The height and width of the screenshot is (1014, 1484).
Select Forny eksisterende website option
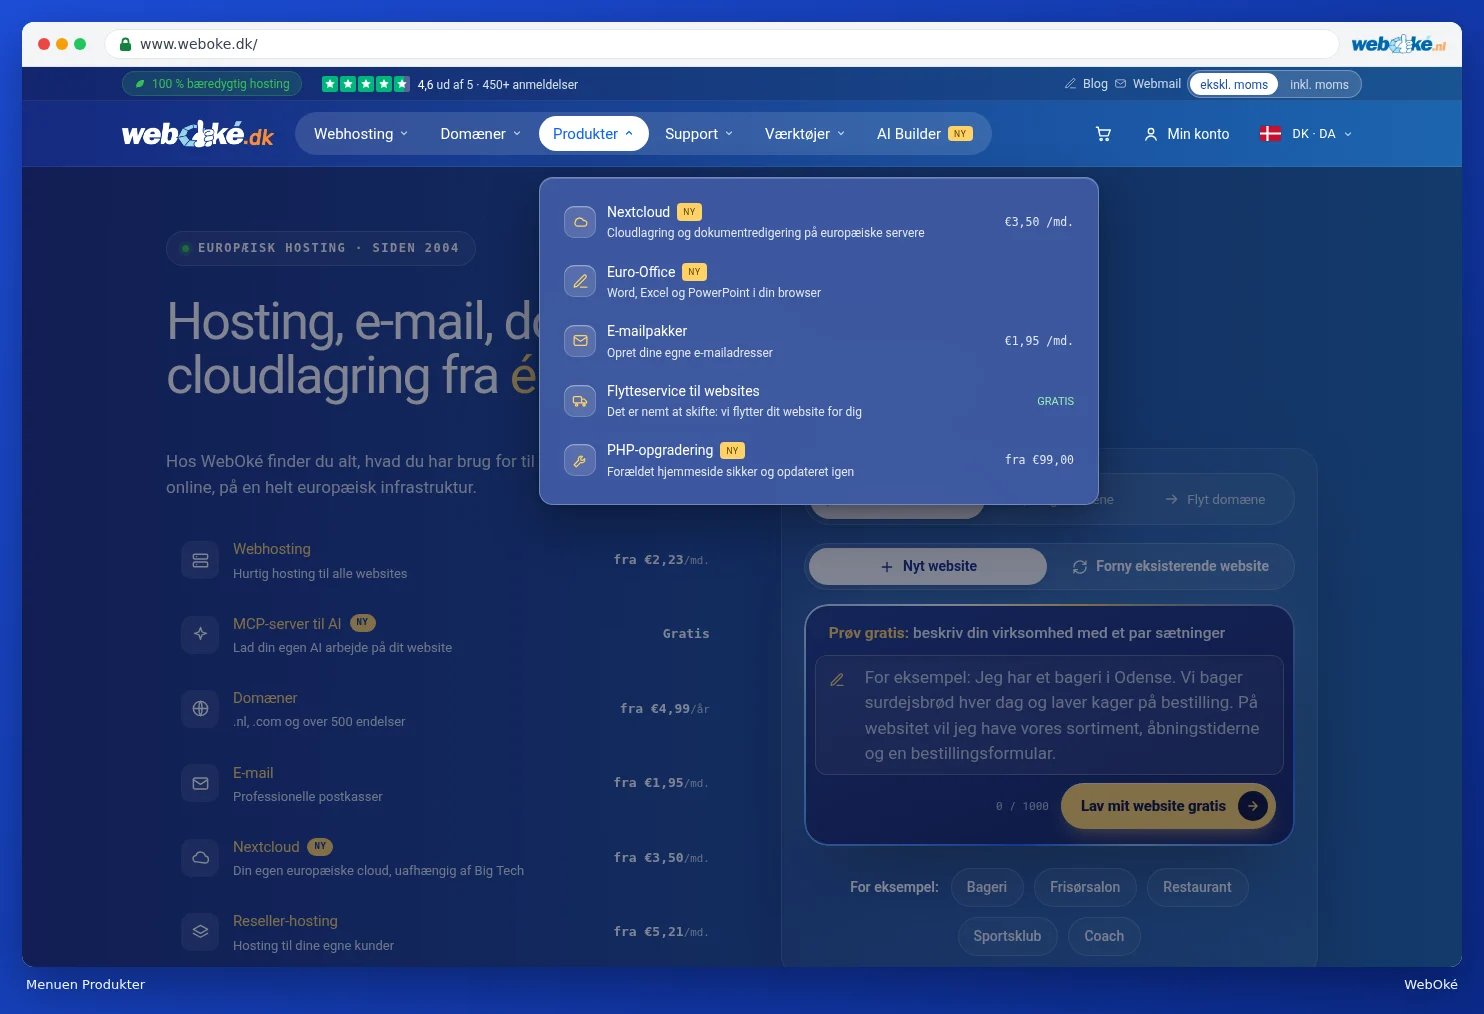(x=1170, y=566)
